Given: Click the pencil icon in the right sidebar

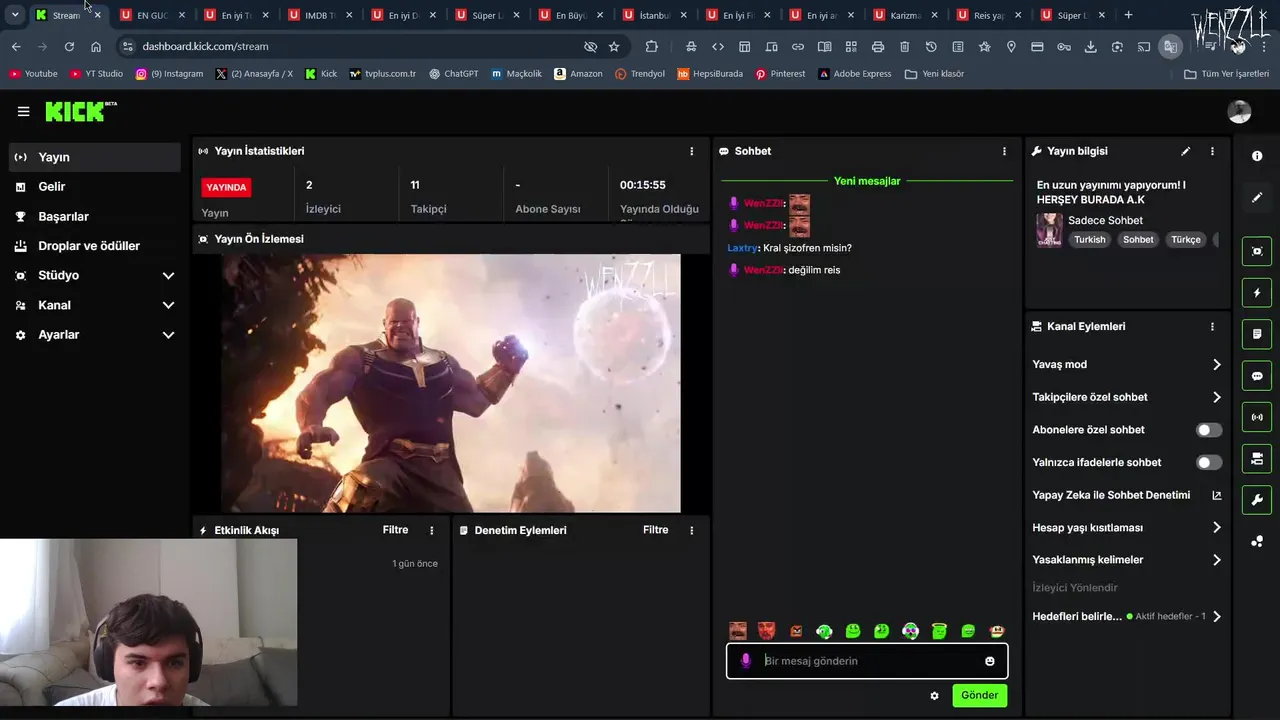Looking at the screenshot, I should point(1257,197).
